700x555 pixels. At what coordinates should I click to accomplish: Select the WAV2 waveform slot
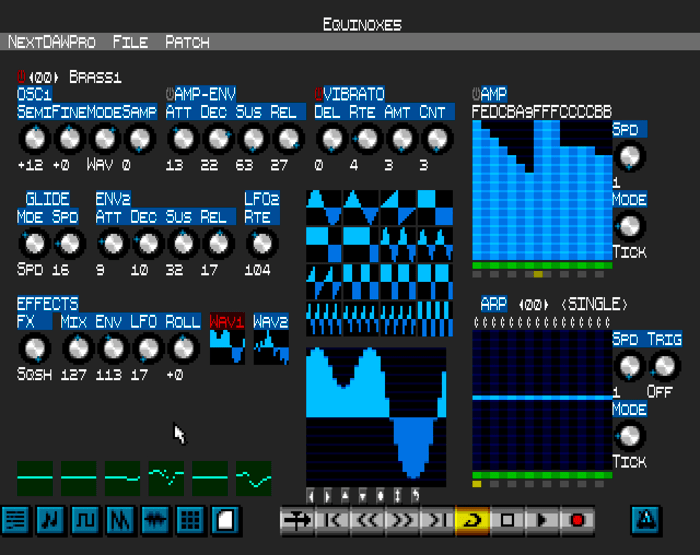click(x=271, y=339)
